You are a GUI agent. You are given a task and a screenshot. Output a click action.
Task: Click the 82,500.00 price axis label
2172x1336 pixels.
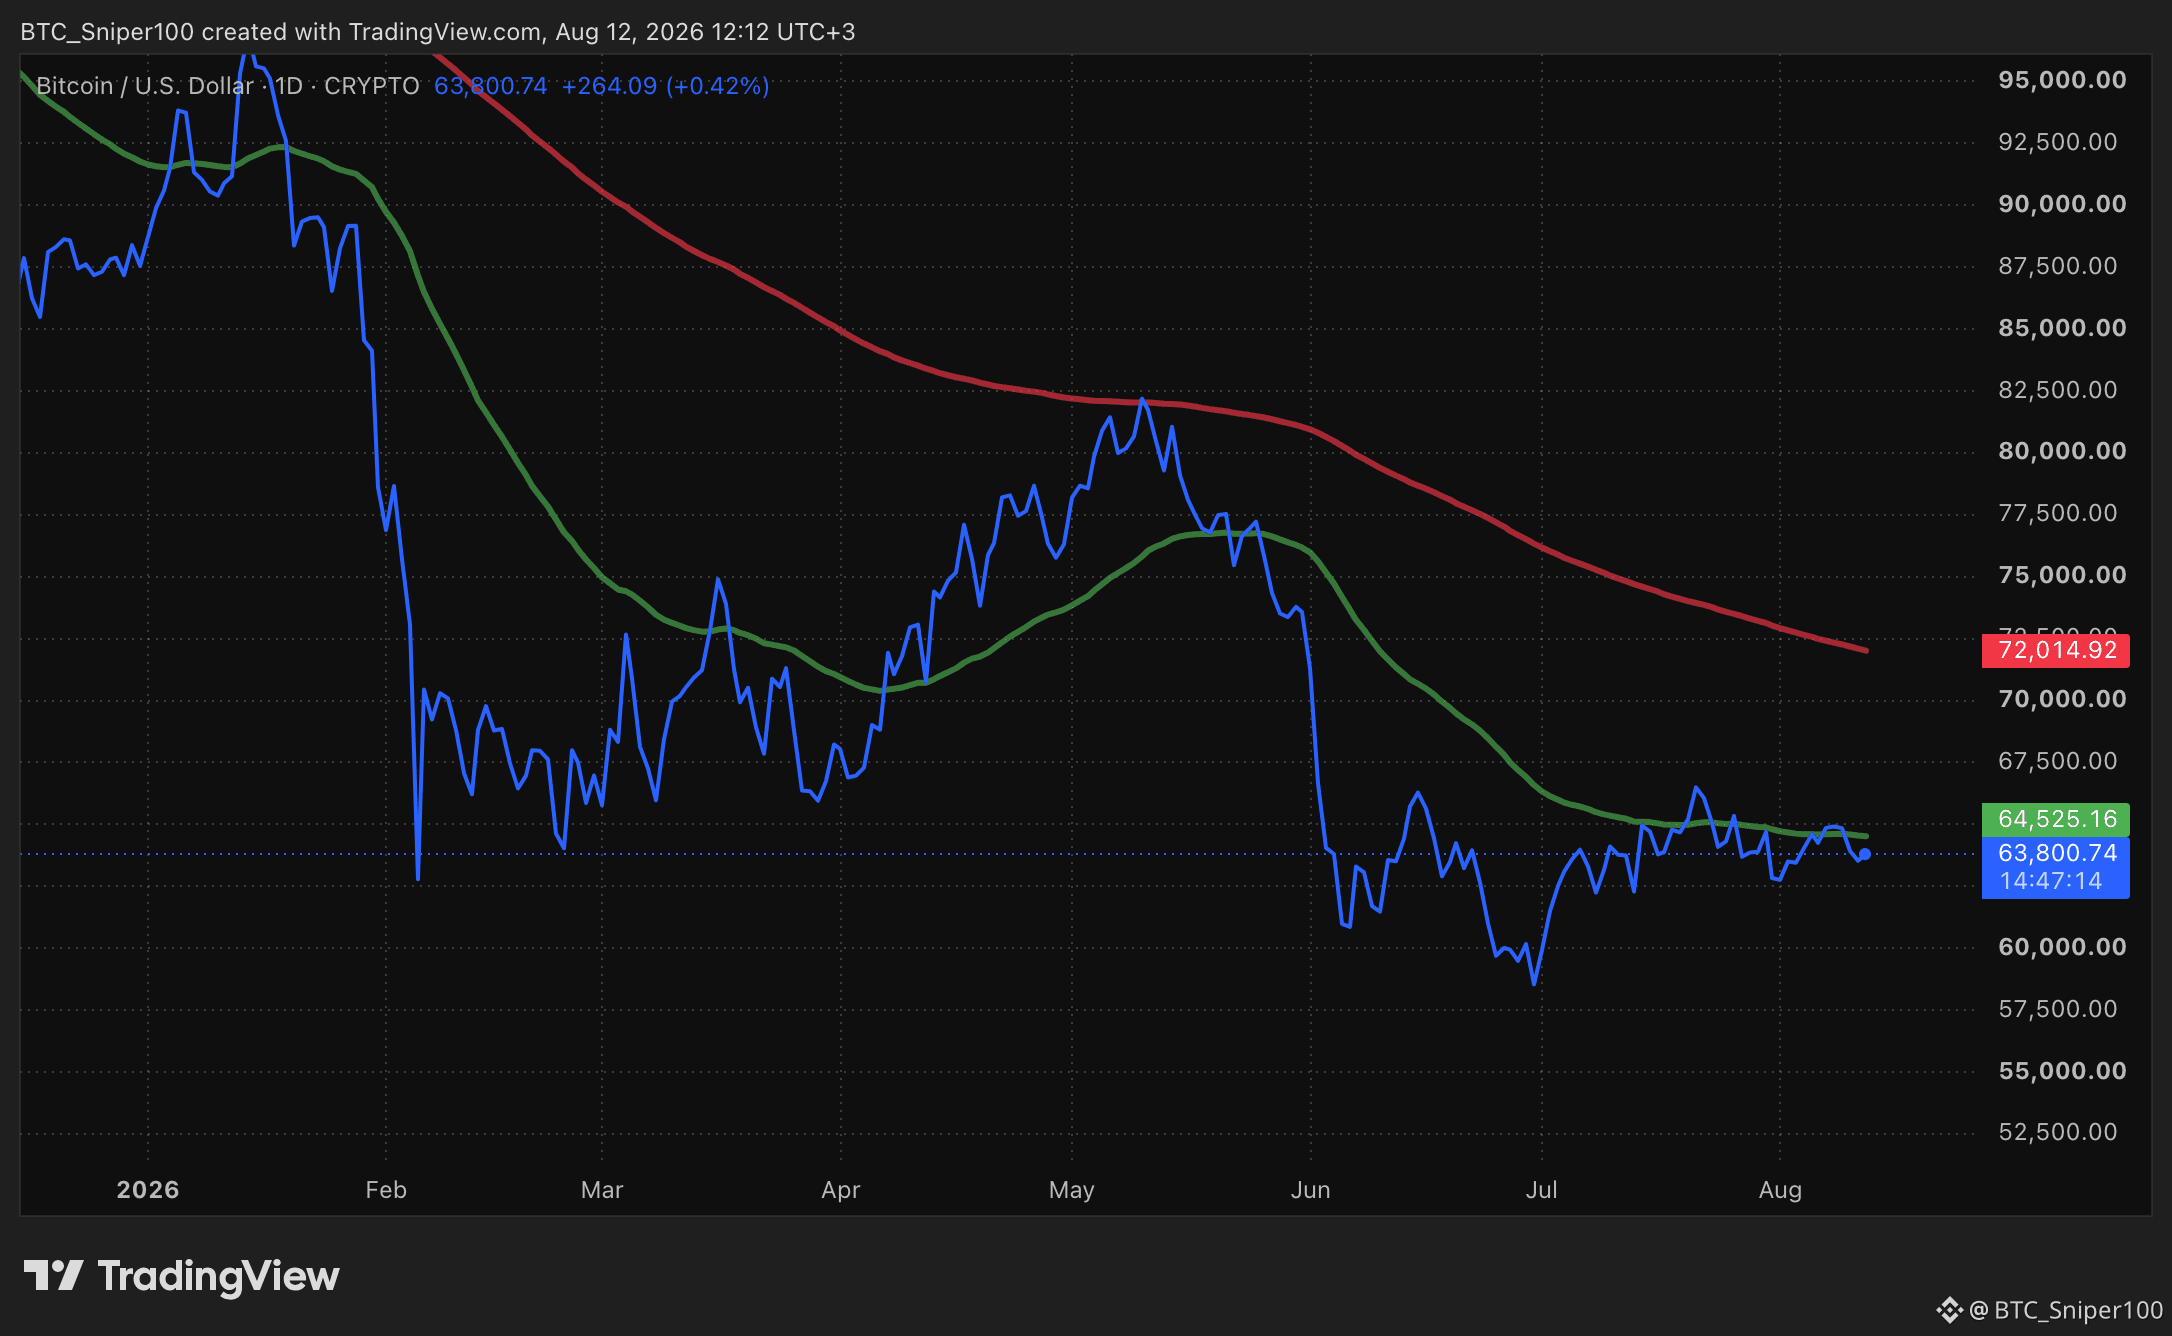coord(2058,390)
